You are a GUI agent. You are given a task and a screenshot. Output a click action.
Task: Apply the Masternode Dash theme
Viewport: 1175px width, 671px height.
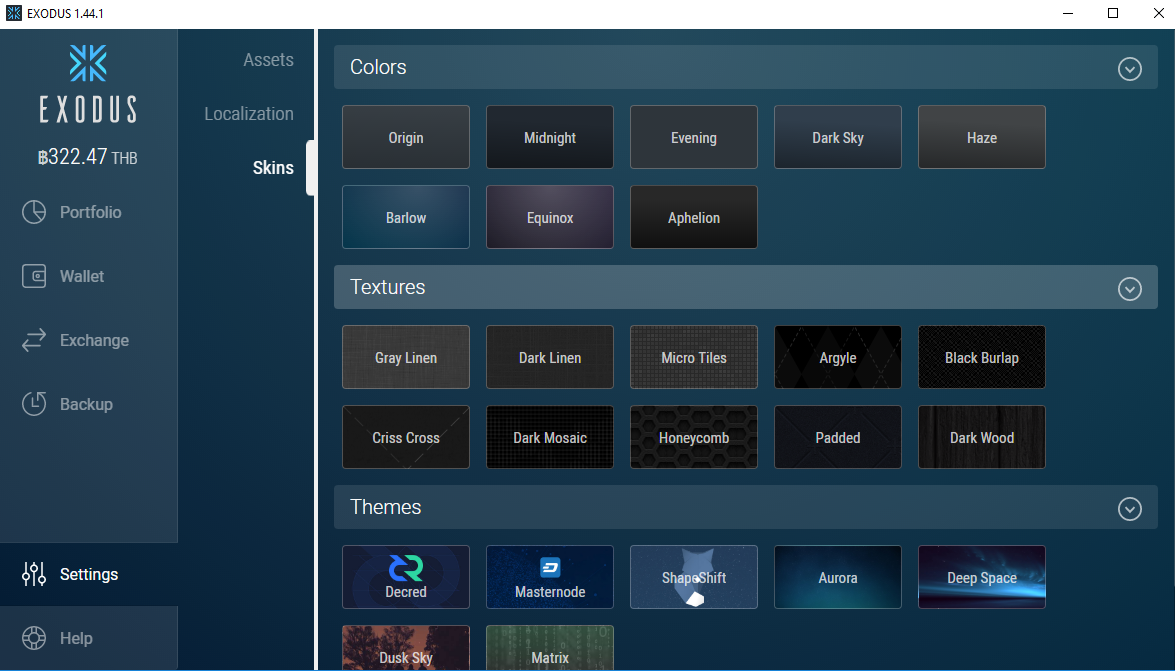(x=550, y=577)
